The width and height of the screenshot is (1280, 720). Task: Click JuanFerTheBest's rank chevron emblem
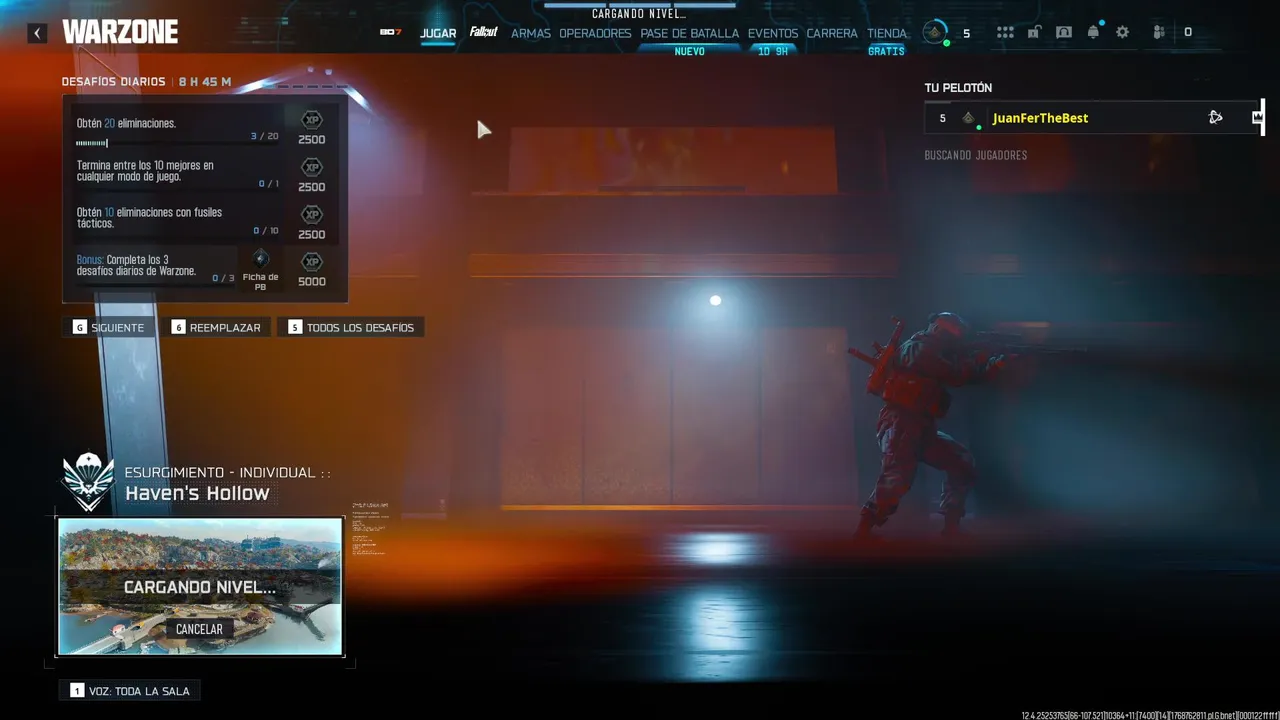[968, 118]
